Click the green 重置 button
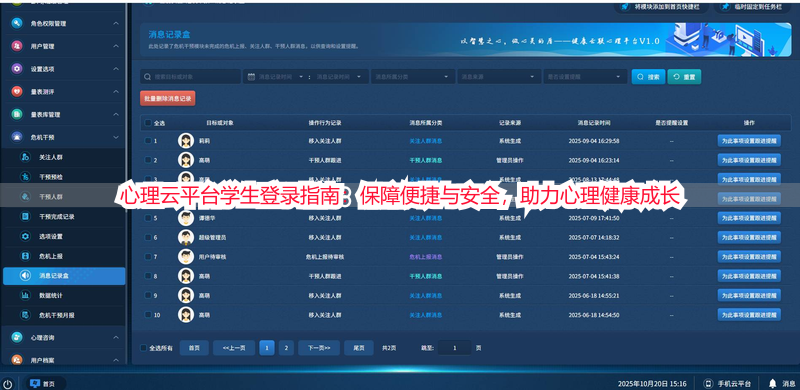The height and width of the screenshot is (390, 800). point(684,77)
